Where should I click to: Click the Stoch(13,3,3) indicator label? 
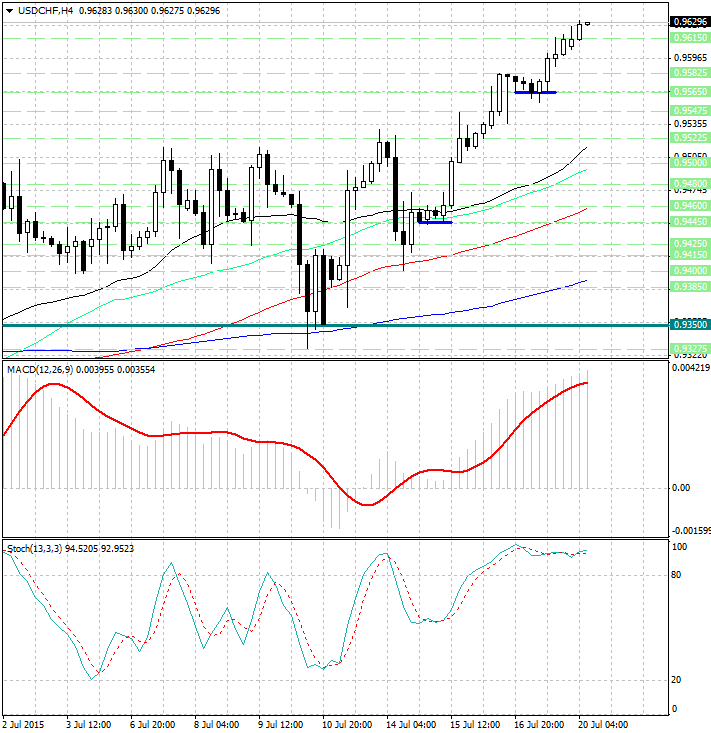(35, 549)
